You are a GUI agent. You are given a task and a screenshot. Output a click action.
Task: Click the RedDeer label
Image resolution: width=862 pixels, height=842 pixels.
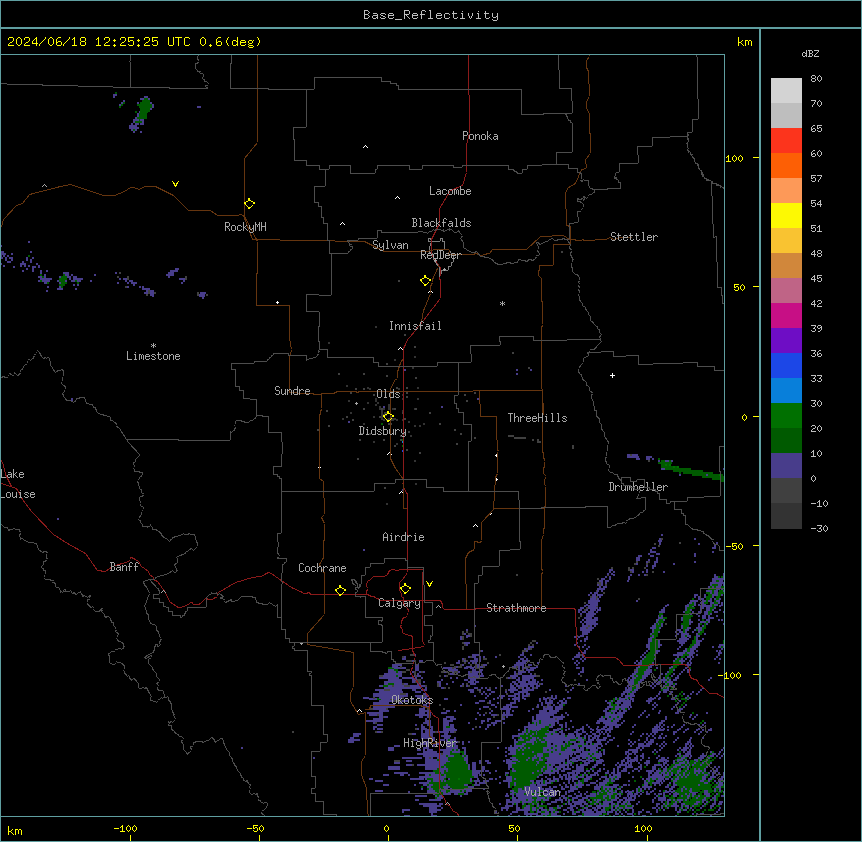pyautogui.click(x=440, y=255)
